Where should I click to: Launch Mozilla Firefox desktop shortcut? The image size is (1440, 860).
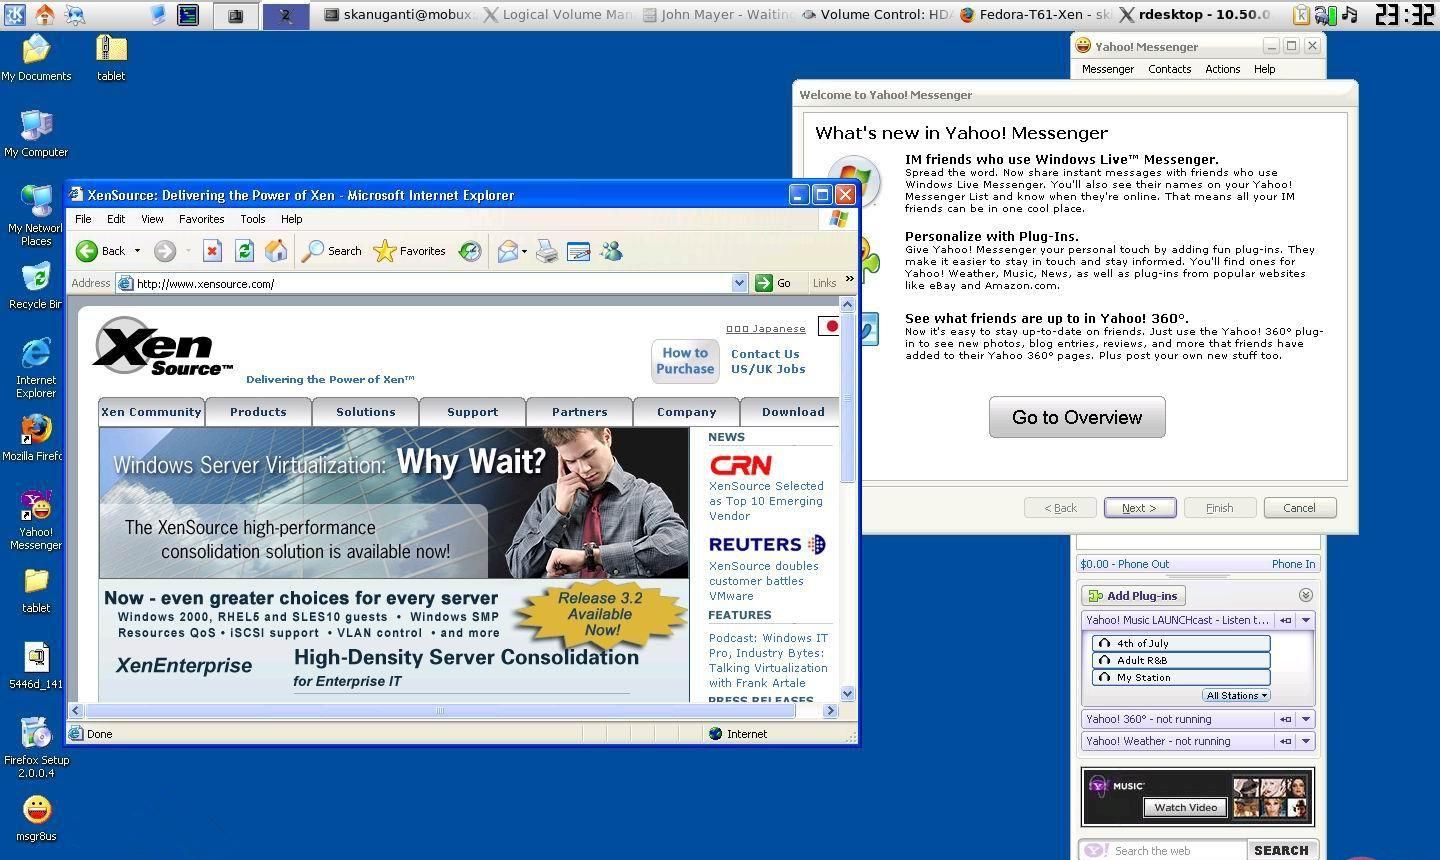coord(34,438)
